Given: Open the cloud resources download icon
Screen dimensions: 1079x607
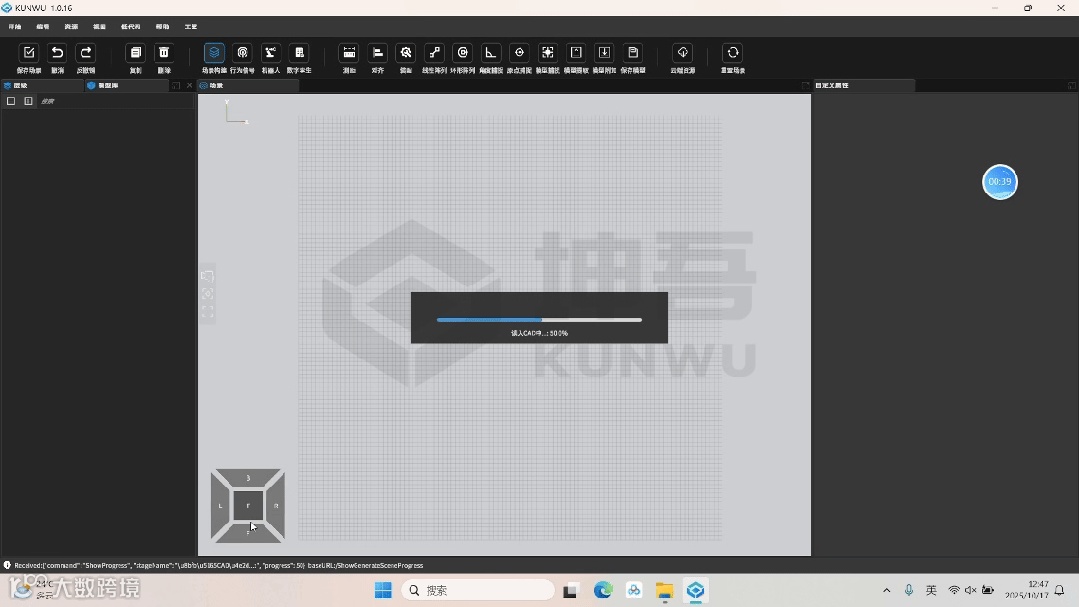Looking at the screenshot, I should point(683,53).
